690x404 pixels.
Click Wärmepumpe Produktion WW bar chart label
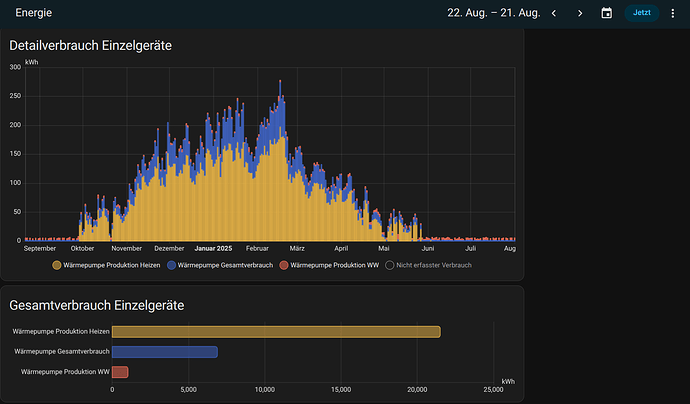pyautogui.click(x=65, y=372)
